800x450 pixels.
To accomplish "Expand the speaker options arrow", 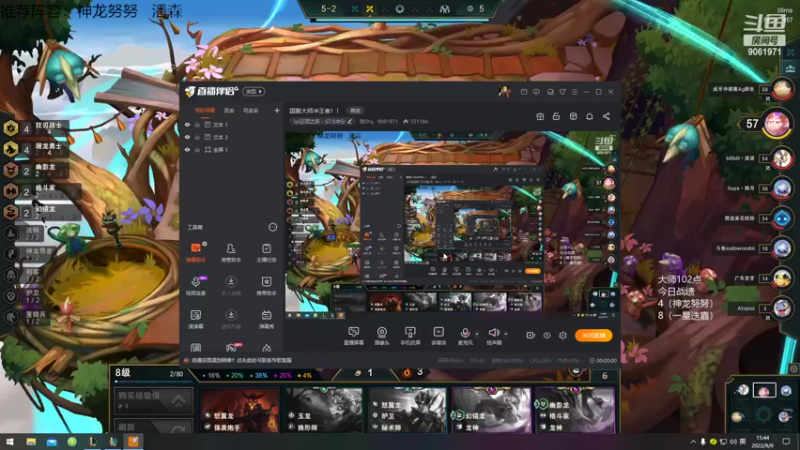I will coord(506,334).
